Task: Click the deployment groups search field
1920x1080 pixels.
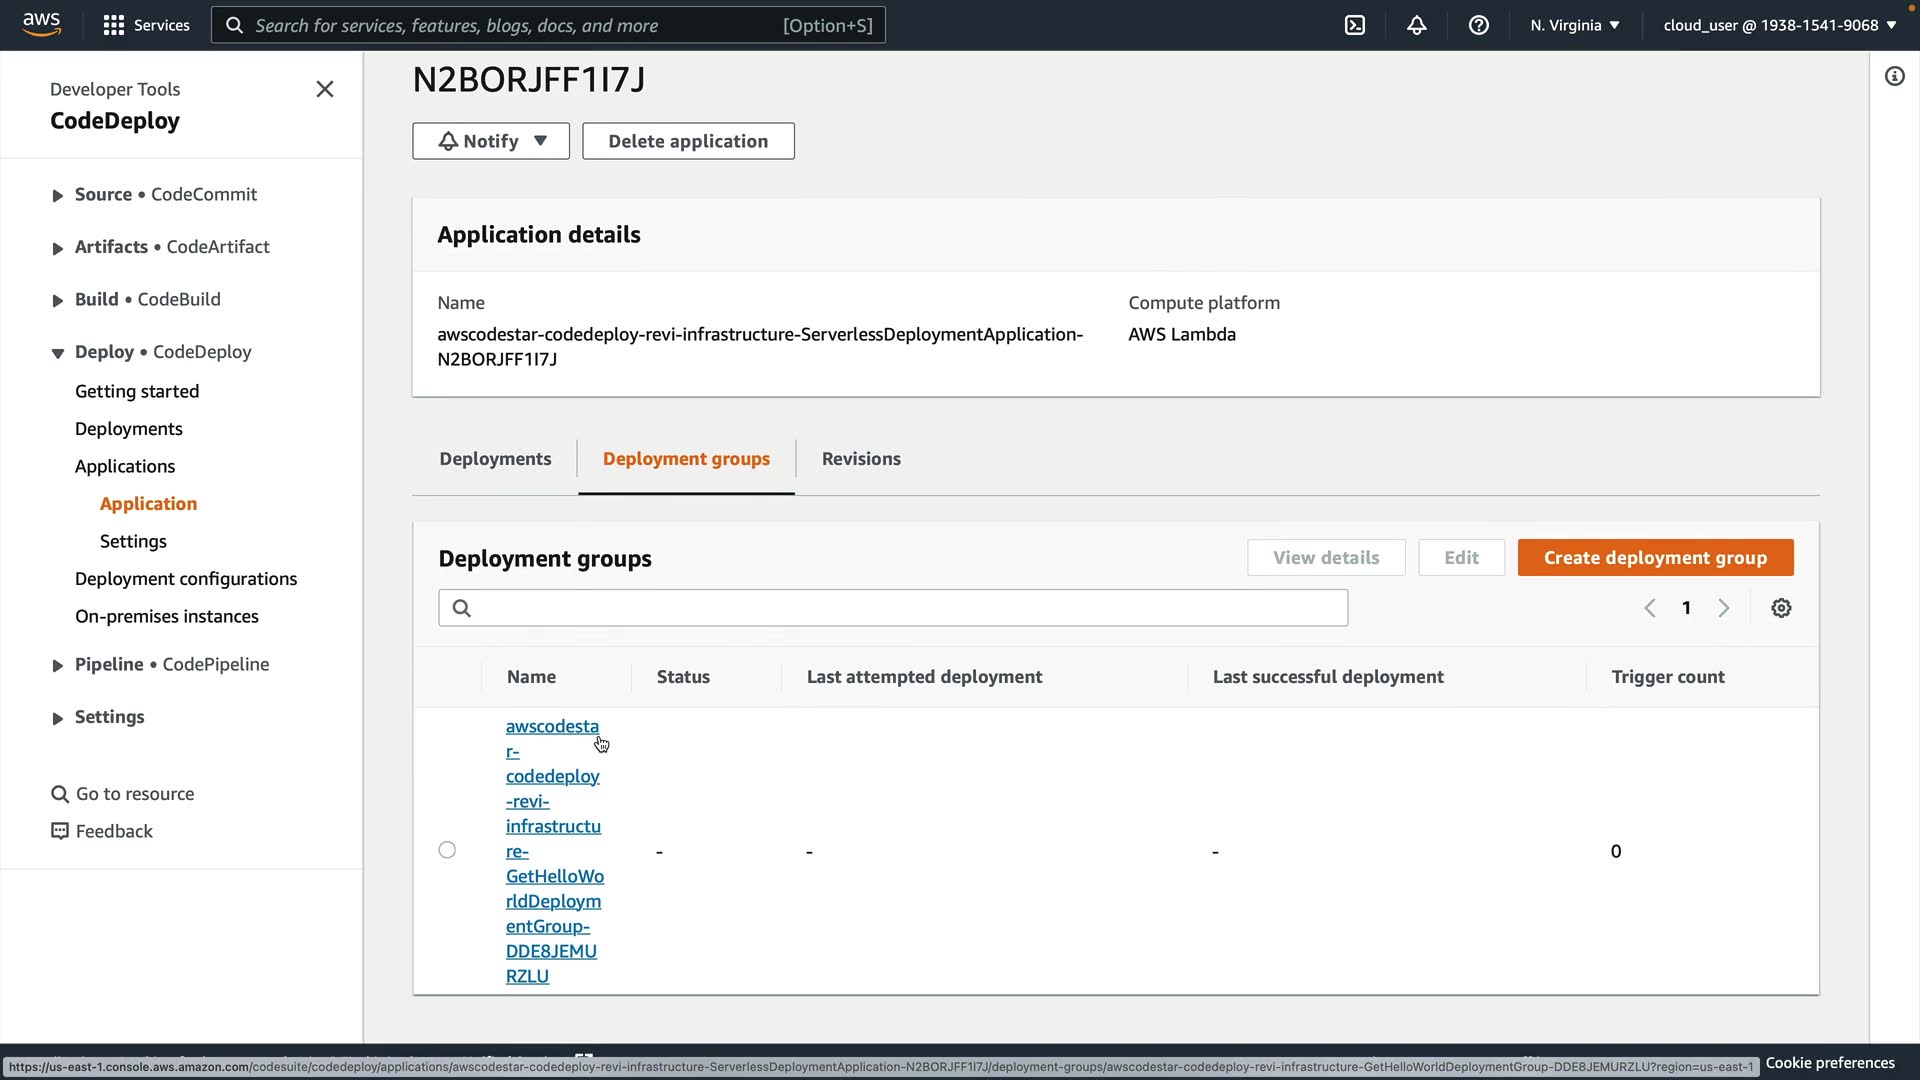Action: coord(893,608)
